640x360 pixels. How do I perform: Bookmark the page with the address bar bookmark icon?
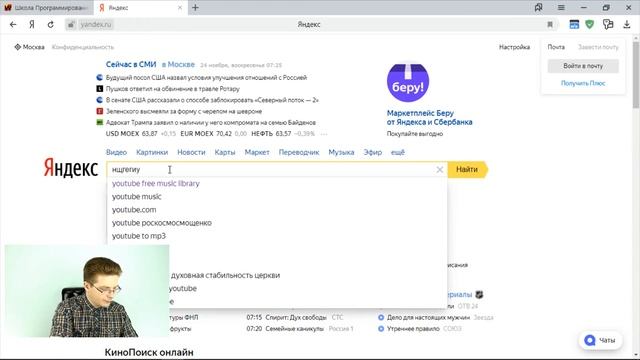tap(550, 24)
